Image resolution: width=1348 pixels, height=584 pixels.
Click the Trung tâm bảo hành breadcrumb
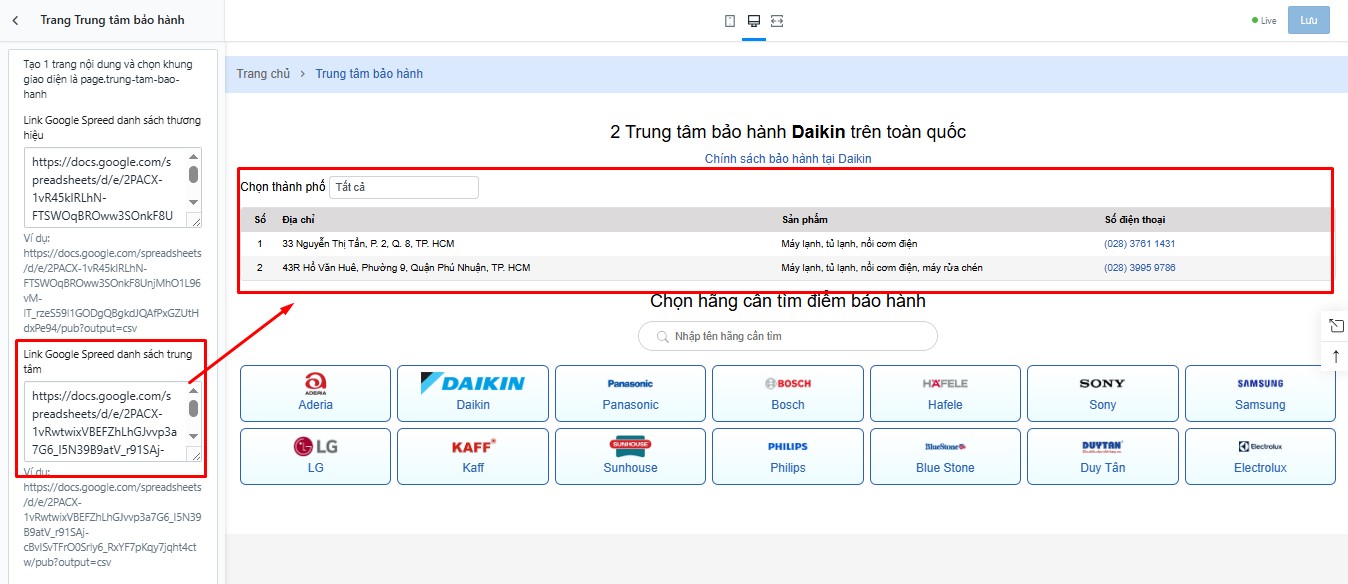369,74
